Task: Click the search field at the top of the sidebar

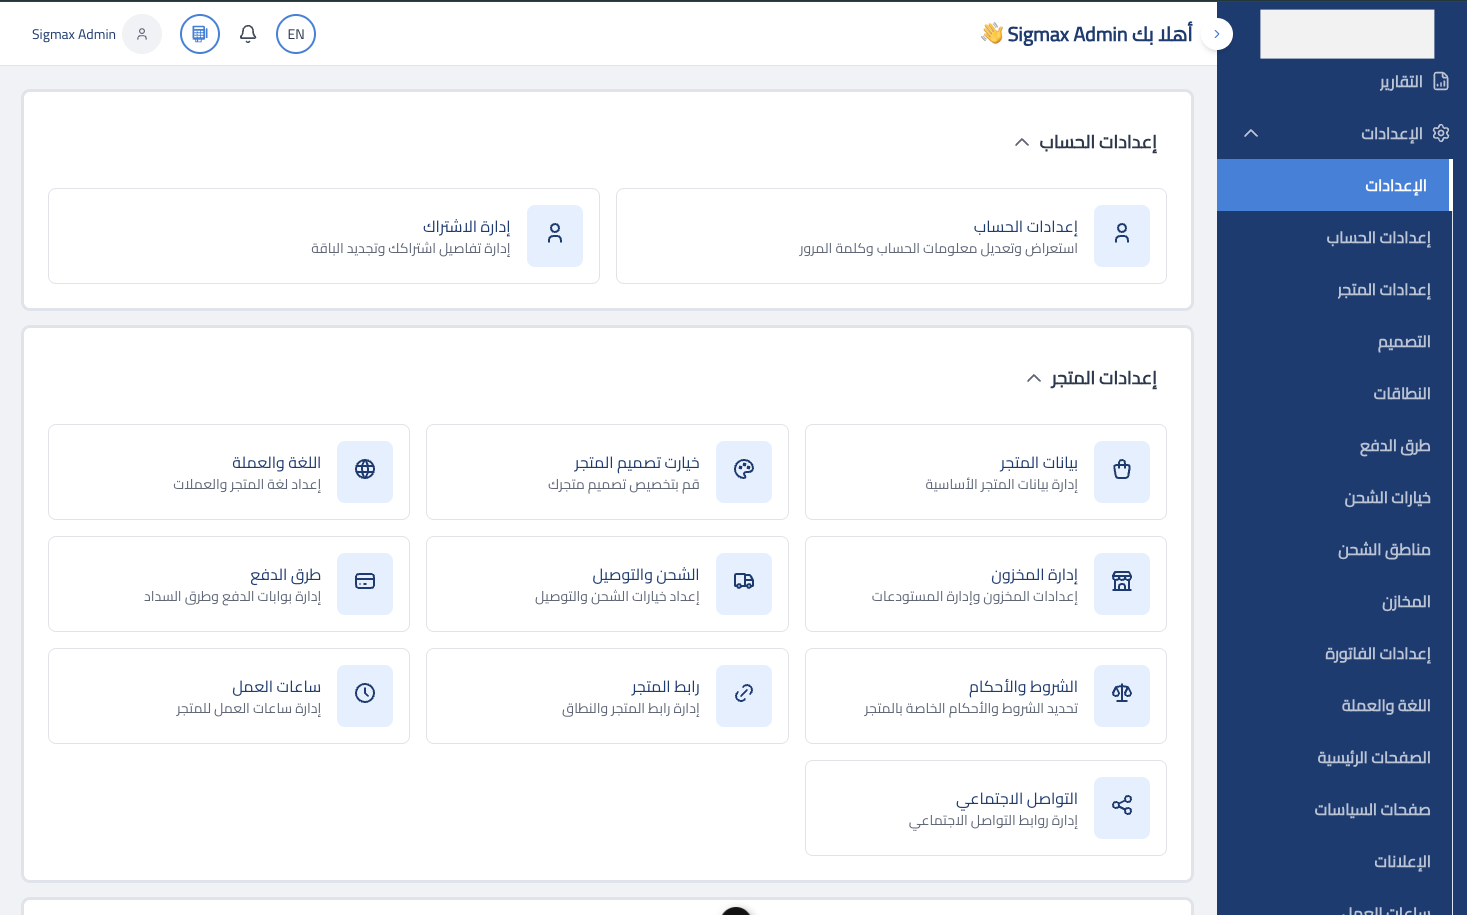Action: [1347, 33]
